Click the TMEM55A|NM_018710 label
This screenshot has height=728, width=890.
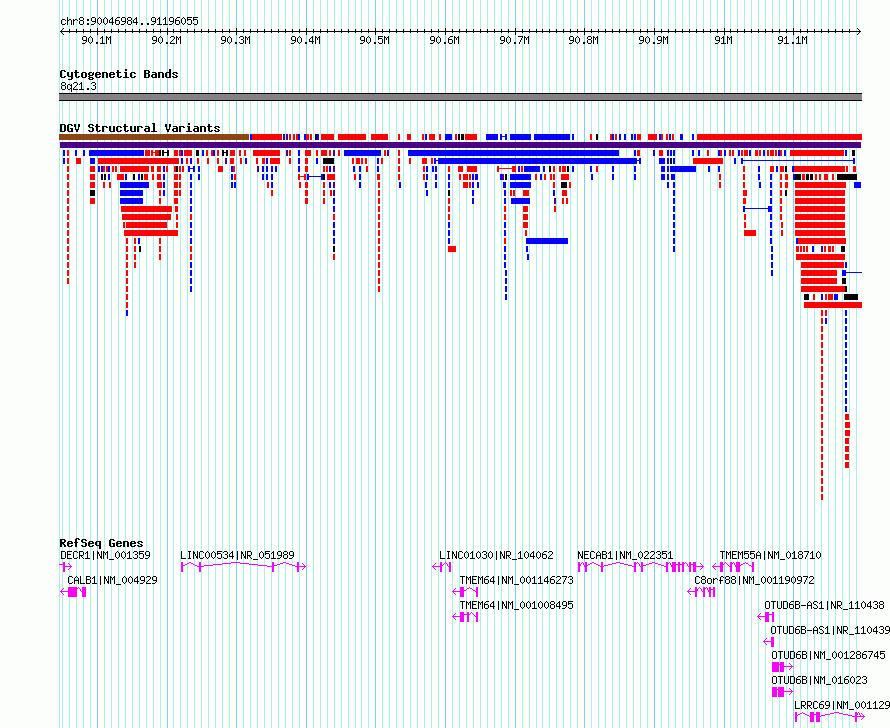770,555
